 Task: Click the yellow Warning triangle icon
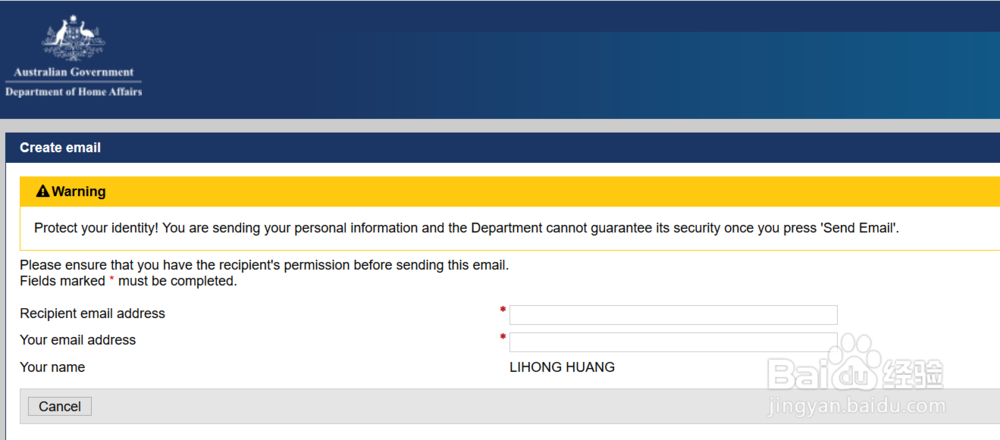click(x=43, y=191)
